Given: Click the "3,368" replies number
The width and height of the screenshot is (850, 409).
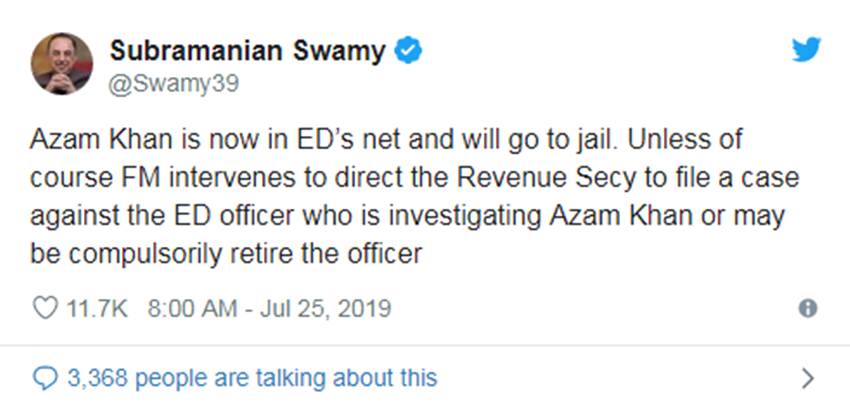Looking at the screenshot, I should click(x=98, y=377).
